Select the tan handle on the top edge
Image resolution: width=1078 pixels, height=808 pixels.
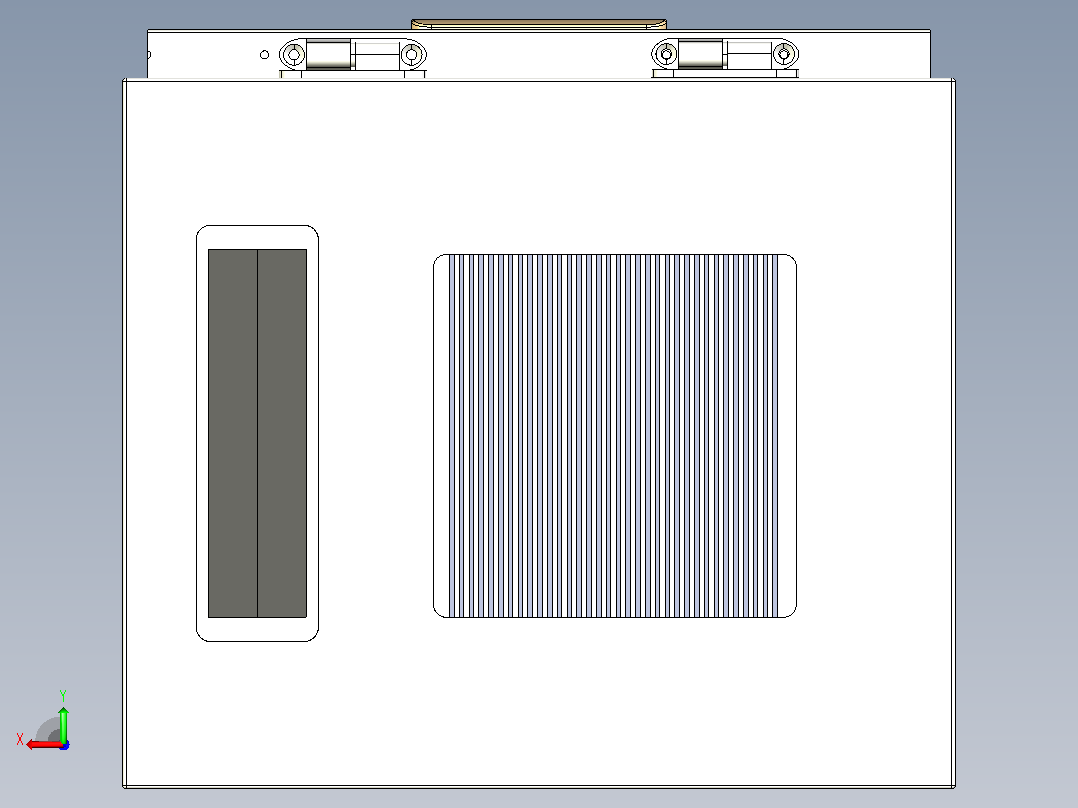coord(539,25)
